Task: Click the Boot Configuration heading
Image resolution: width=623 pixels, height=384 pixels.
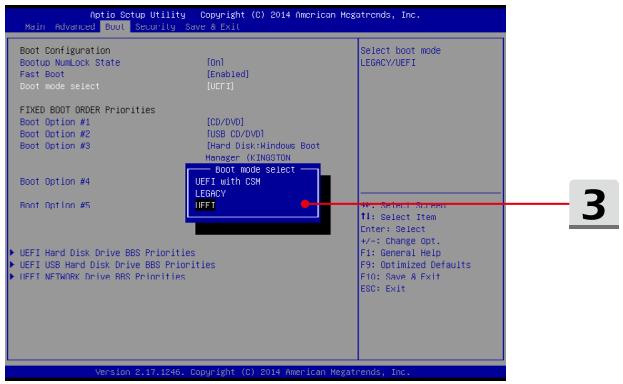Action: point(65,51)
